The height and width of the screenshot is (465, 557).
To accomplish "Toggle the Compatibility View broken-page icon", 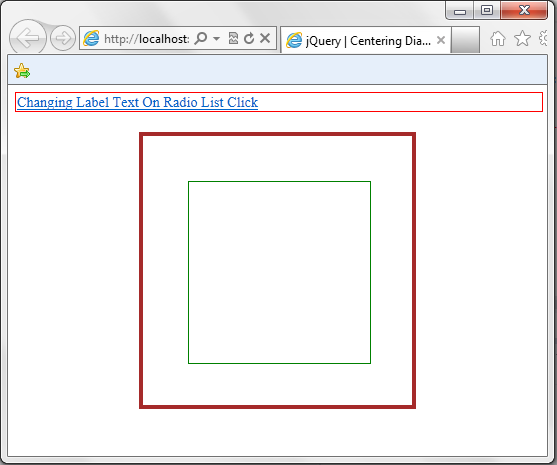I will pos(233,38).
